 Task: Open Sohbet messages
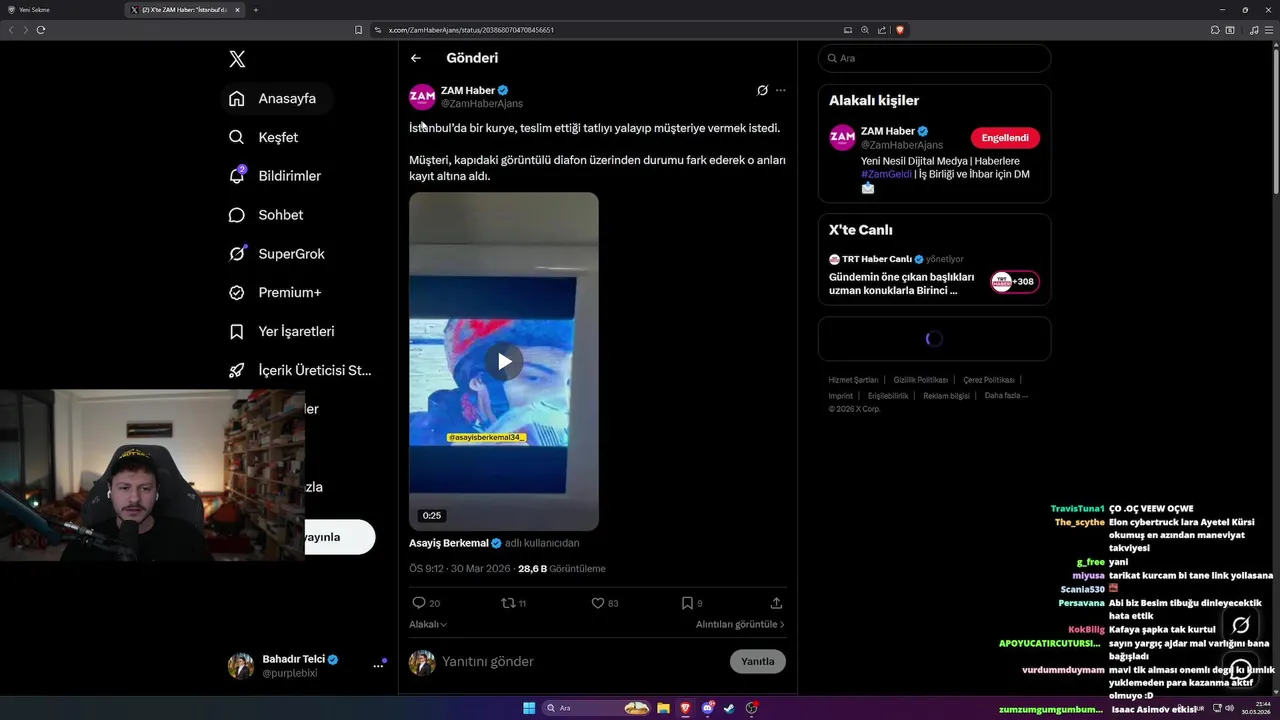[266, 215]
